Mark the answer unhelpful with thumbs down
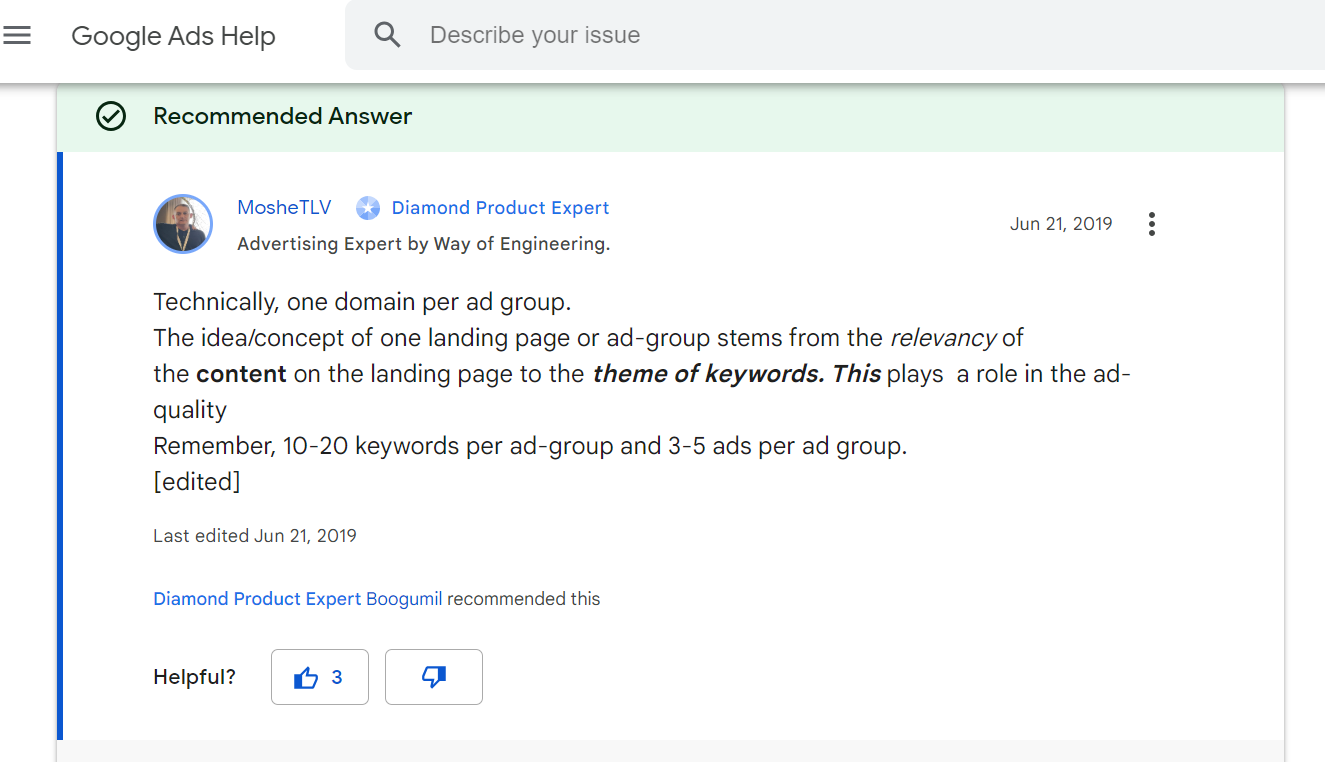Image resolution: width=1325 pixels, height=762 pixels. [x=433, y=677]
